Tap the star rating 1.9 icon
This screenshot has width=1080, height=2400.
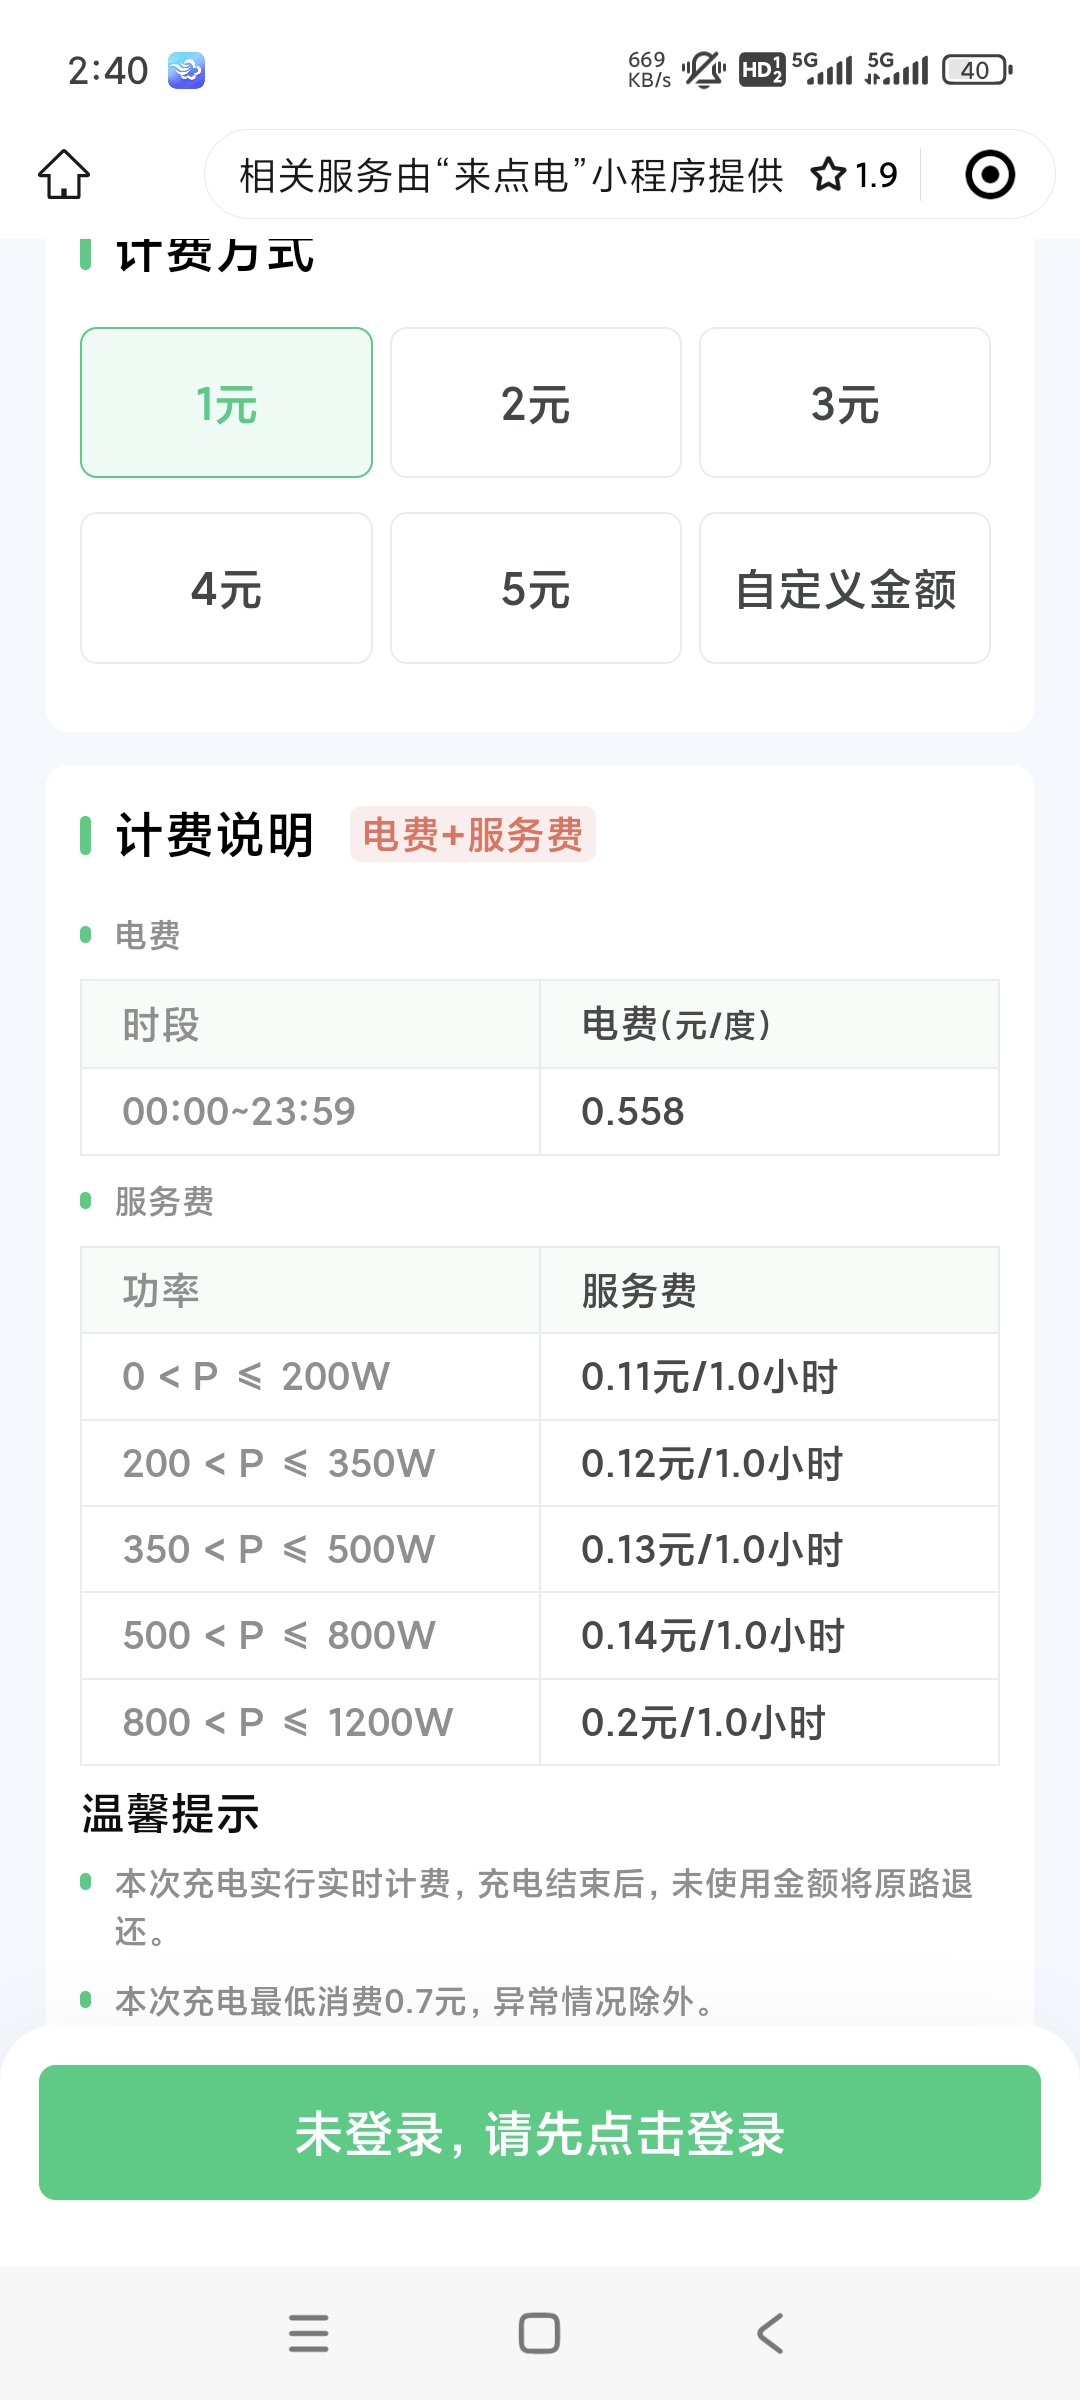(854, 175)
